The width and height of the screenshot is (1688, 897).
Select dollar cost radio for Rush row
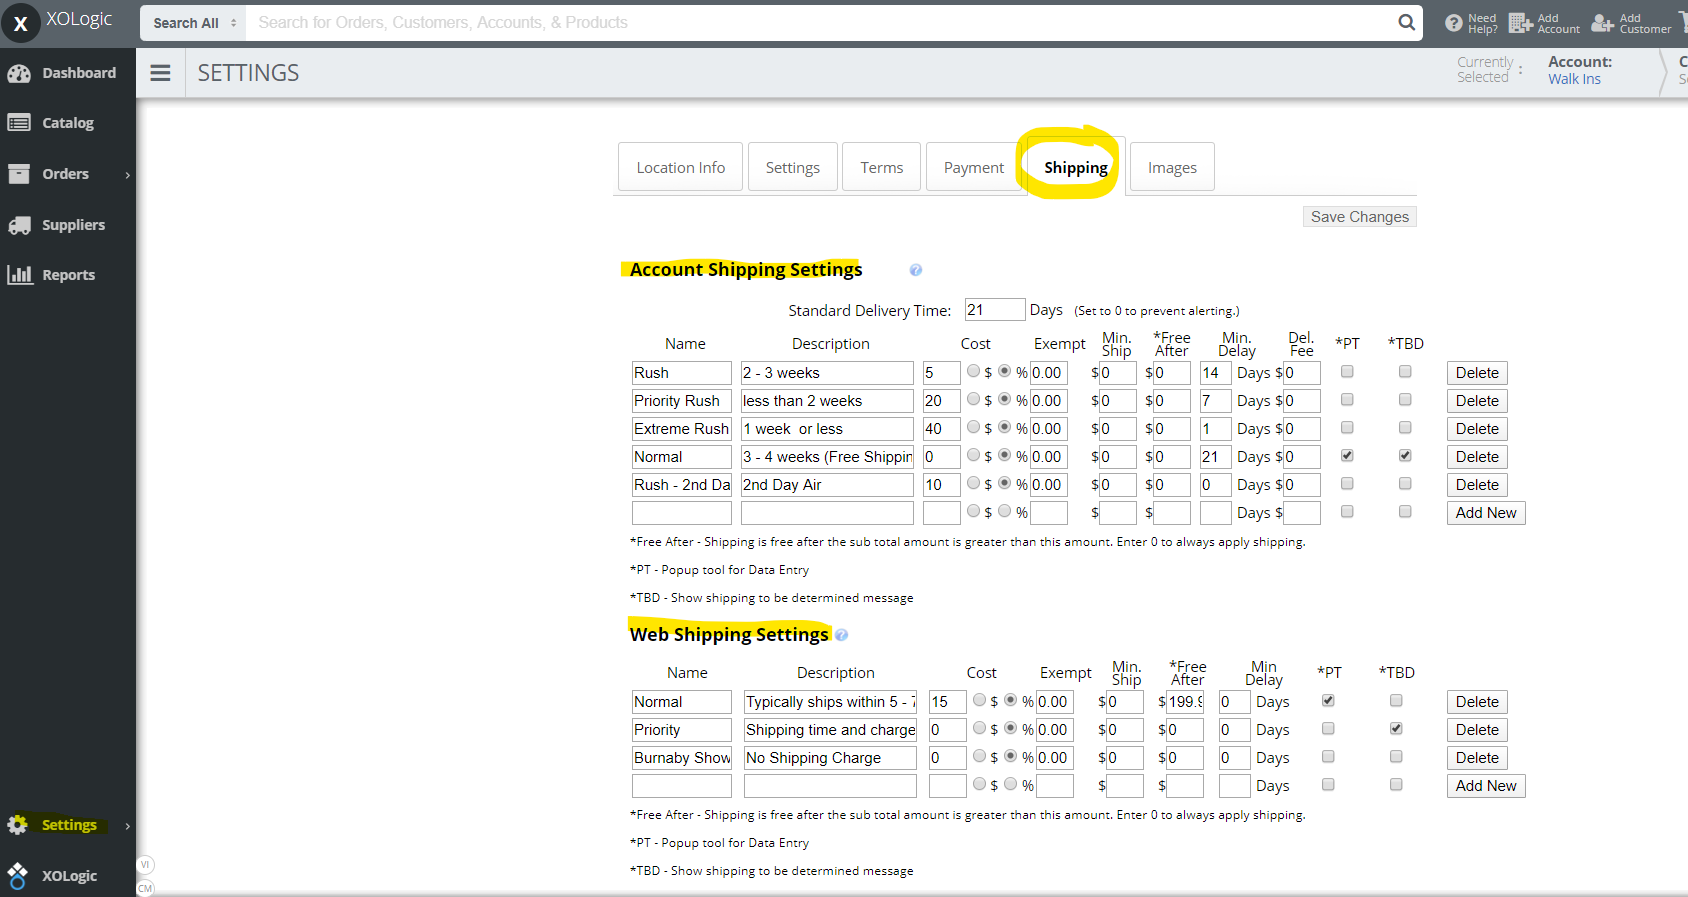pos(973,371)
